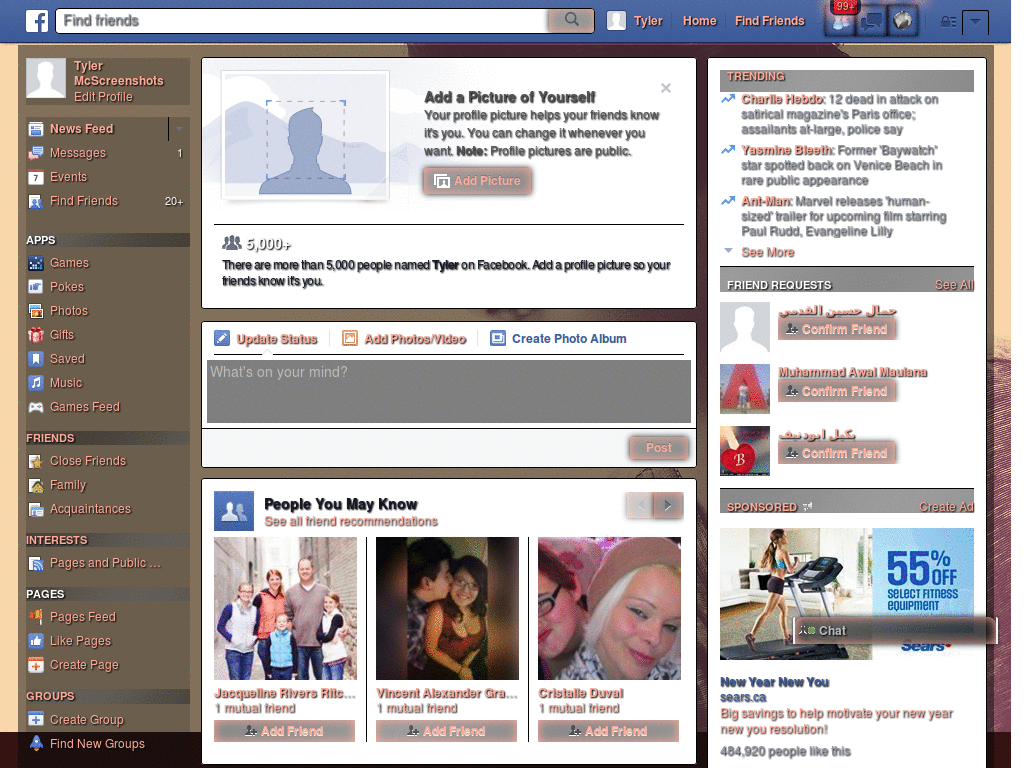Click Edit Profile link
This screenshot has height=768, width=1024.
tap(103, 97)
